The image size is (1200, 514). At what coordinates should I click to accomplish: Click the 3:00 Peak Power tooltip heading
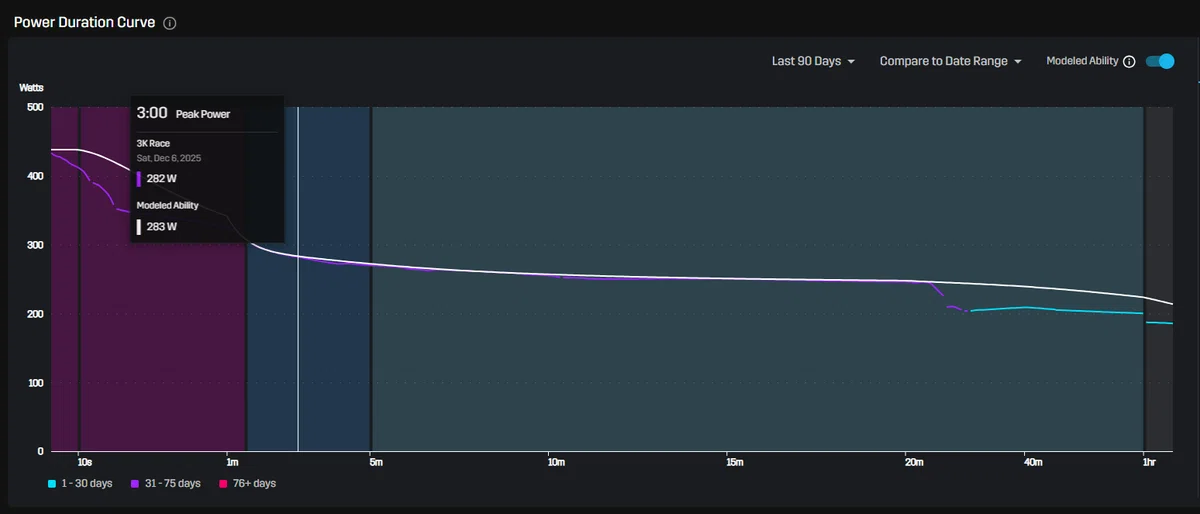183,114
